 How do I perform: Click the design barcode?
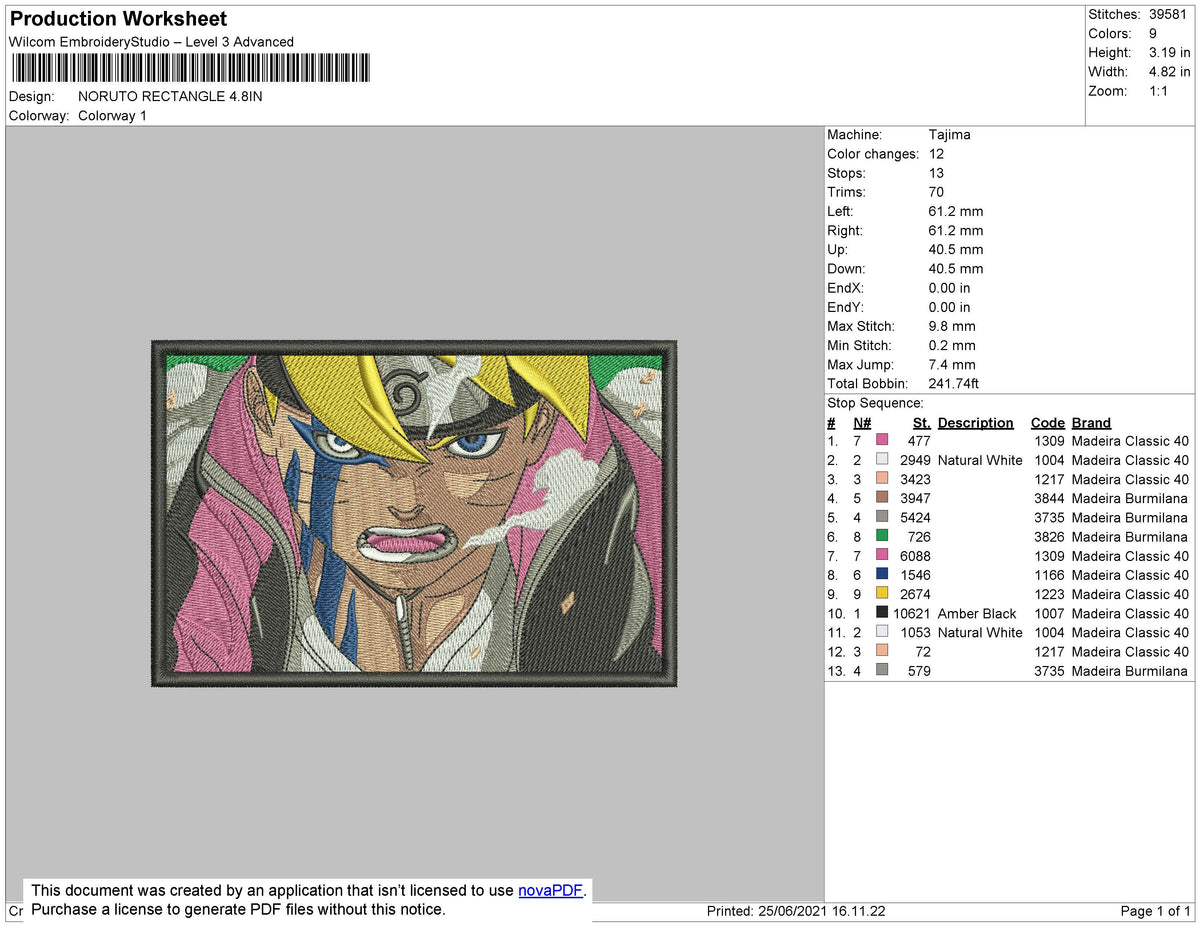click(190, 67)
